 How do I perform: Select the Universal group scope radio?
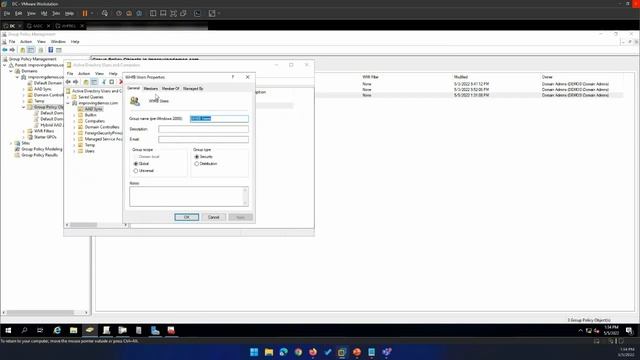[x=136, y=171]
